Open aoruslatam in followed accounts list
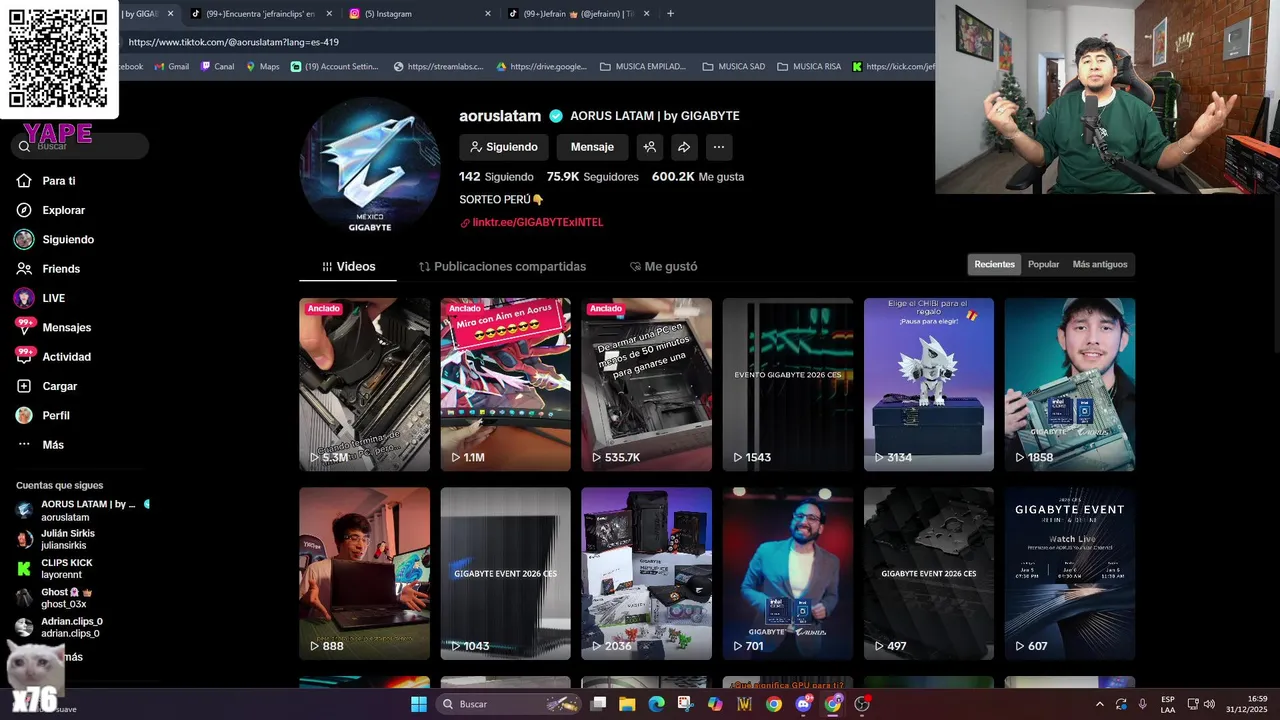 (82, 511)
